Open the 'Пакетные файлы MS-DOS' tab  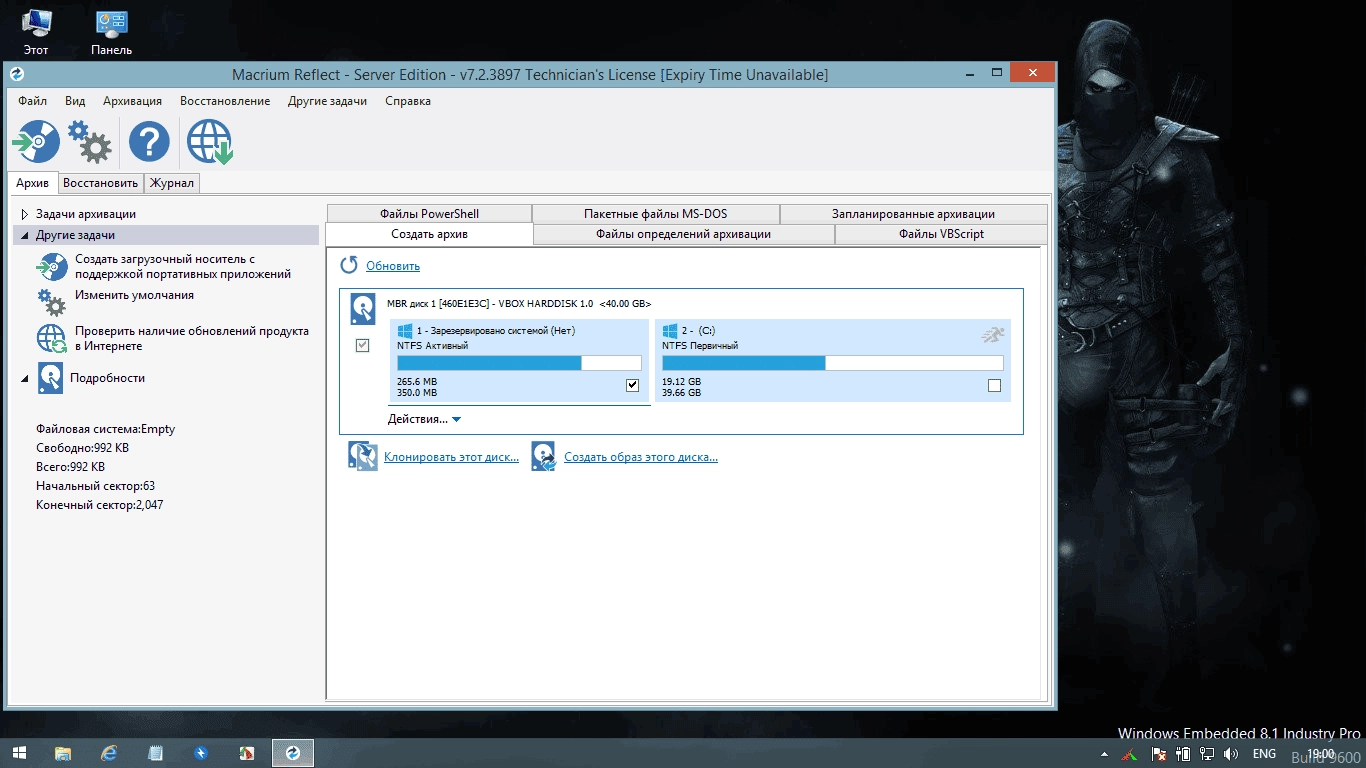(656, 214)
